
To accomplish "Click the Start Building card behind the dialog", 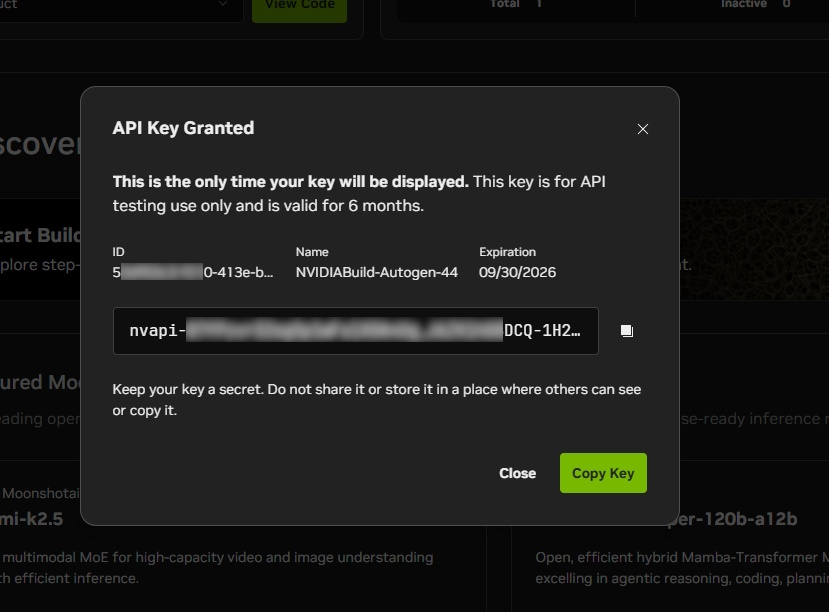I will click(40, 249).
